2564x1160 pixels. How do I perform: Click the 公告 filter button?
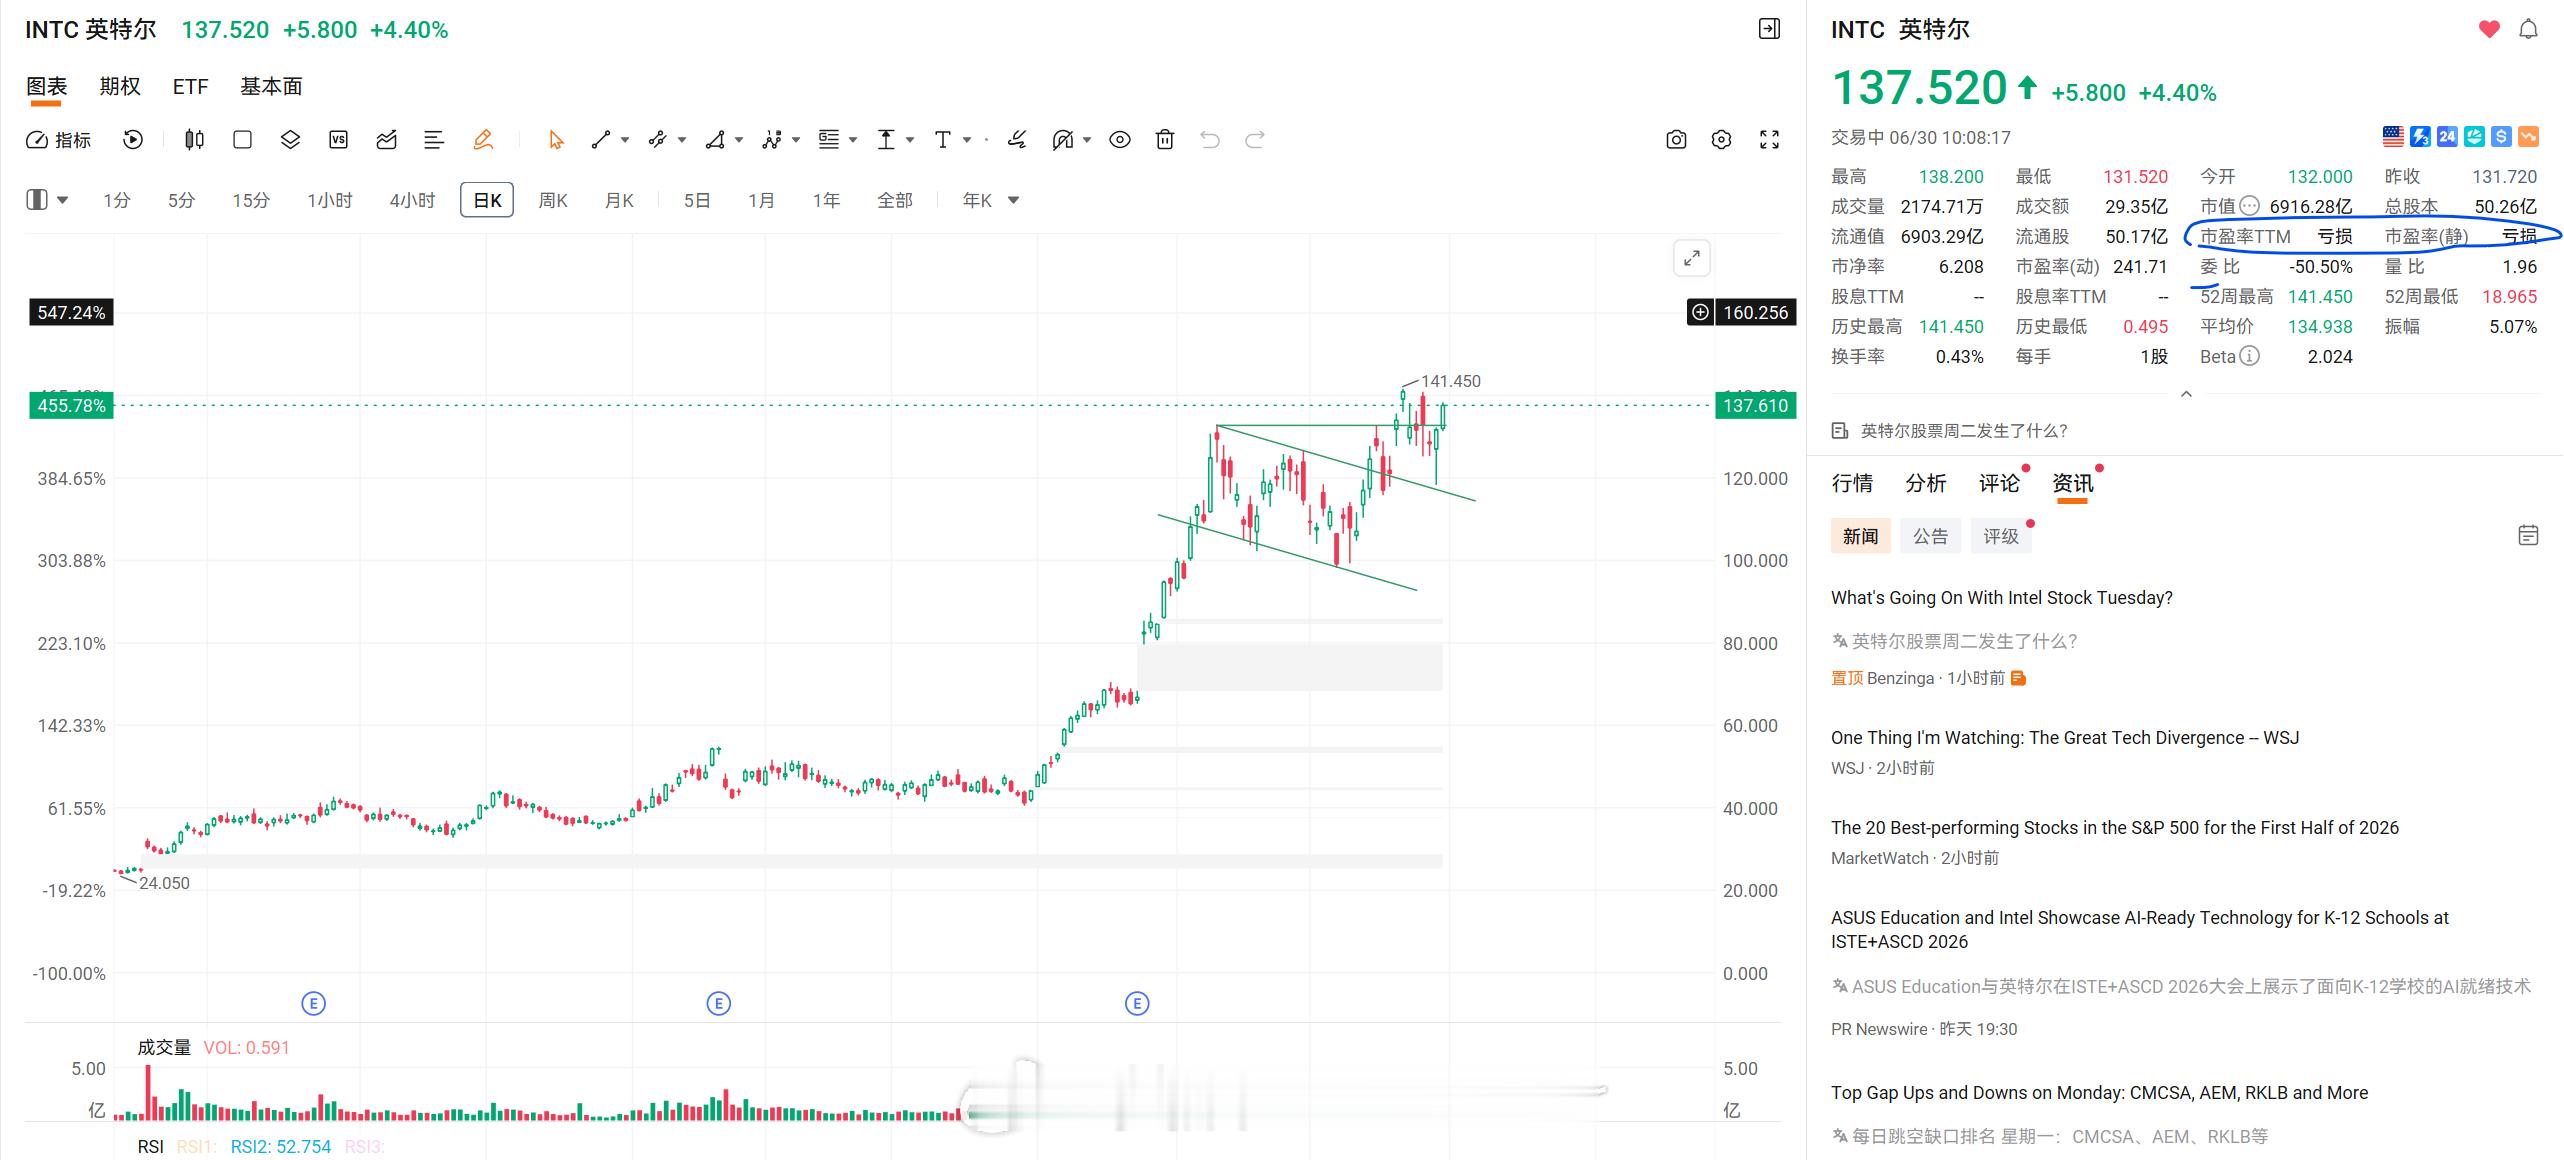1930,536
